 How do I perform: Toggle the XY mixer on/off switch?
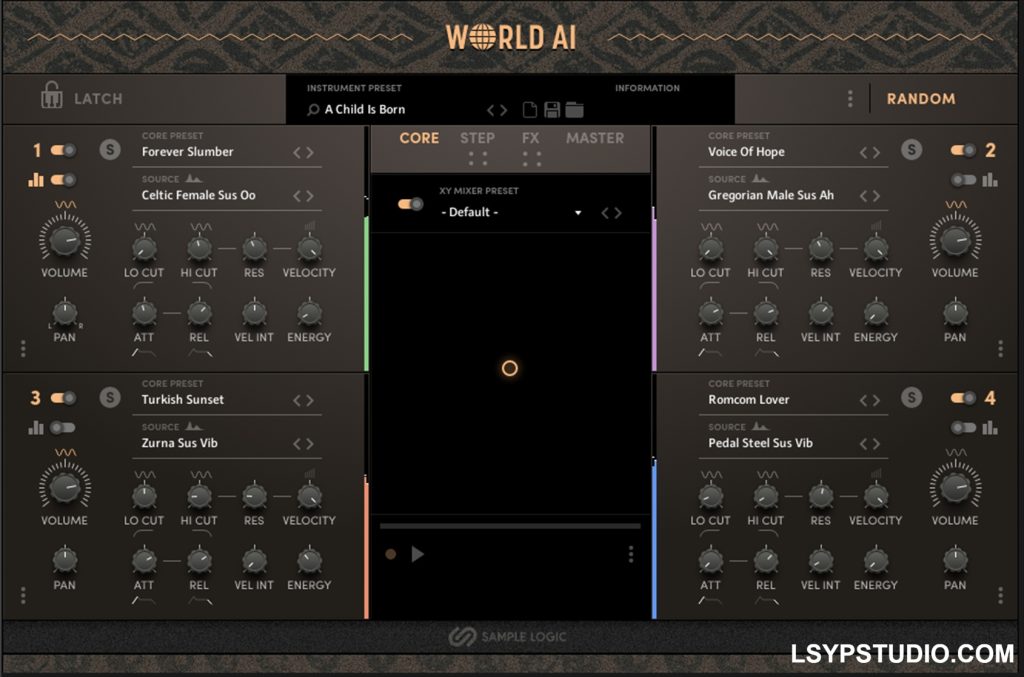coord(411,204)
